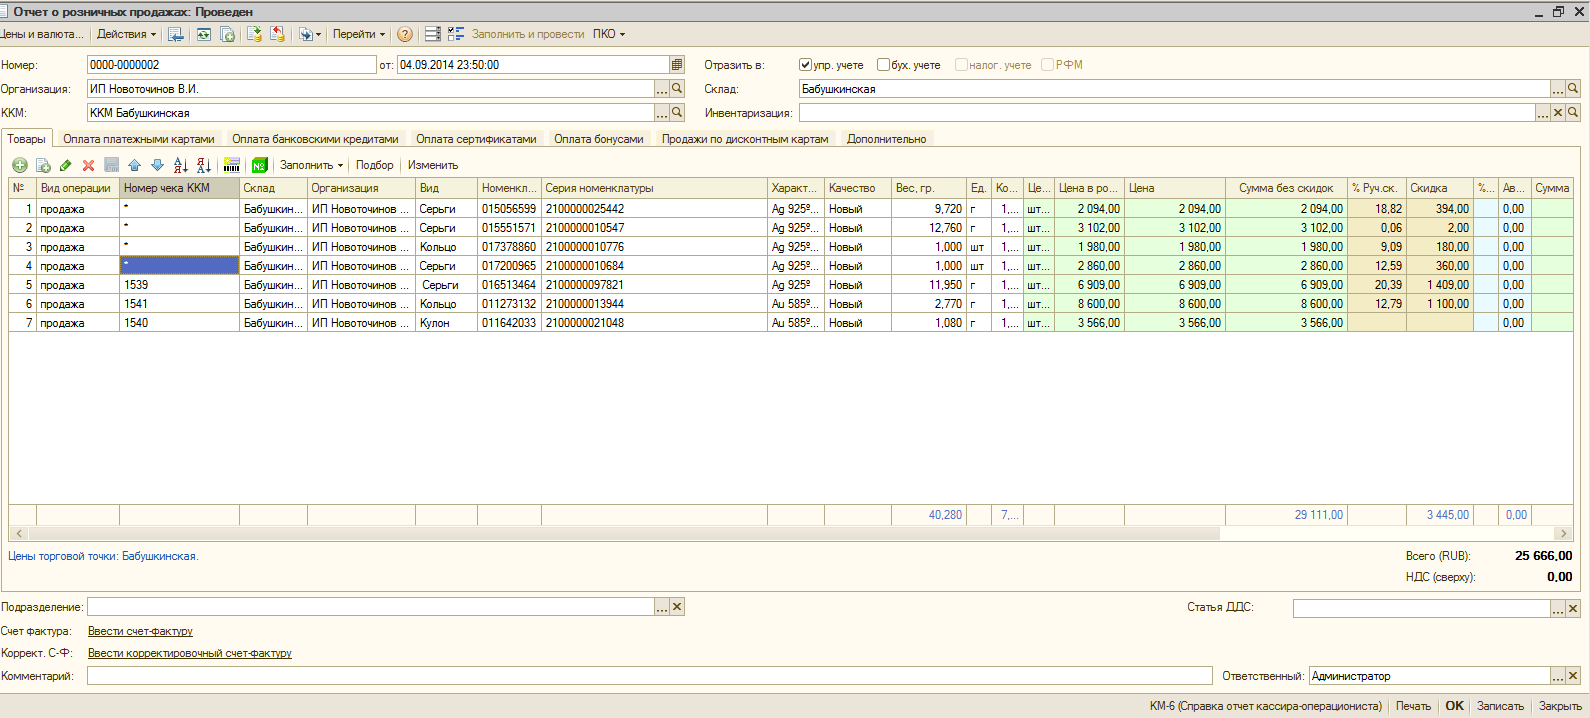The height and width of the screenshot is (718, 1590).
Task: Open calendar picker beside date field
Action: [x=677, y=65]
